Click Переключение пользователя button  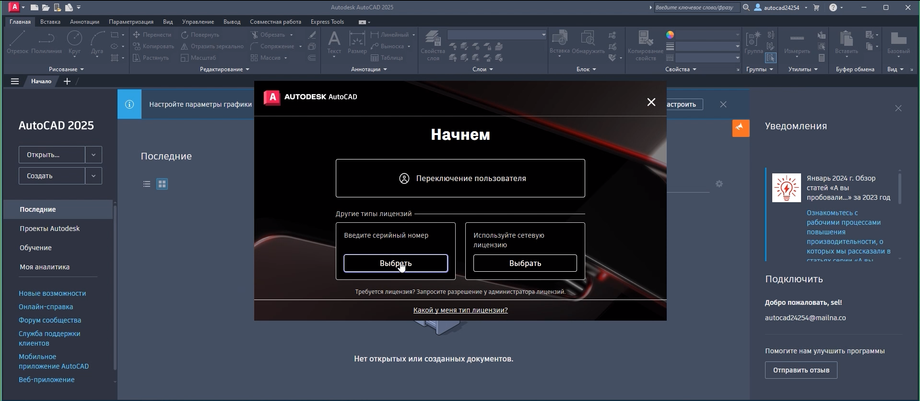tap(460, 178)
